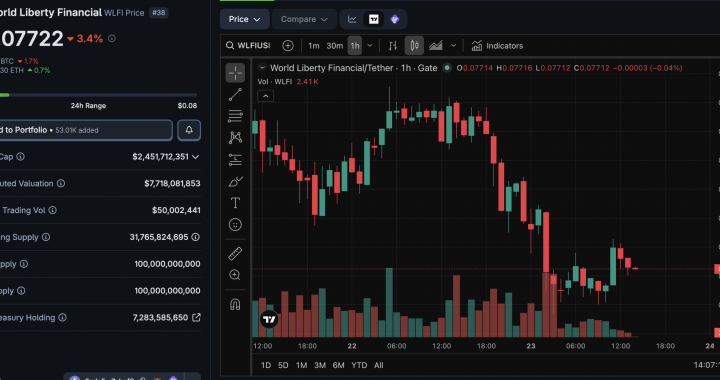Select the crosshair cursor tool
The width and height of the screenshot is (720, 380).
pyautogui.click(x=235, y=73)
